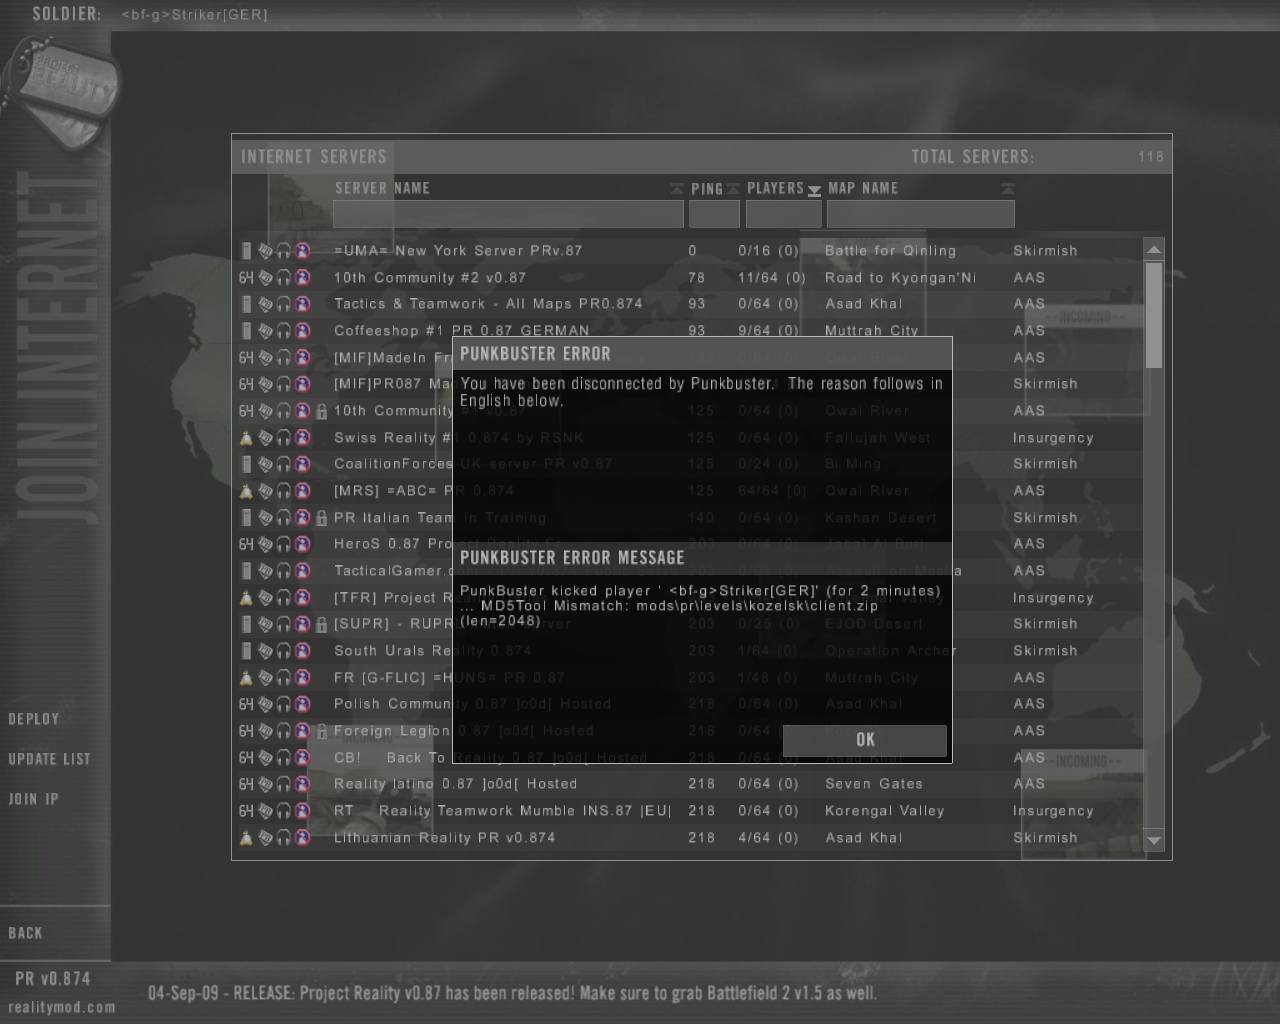Click the Linux penguin icon on Swiss Reality row
The width and height of the screenshot is (1280, 1024).
coord(246,438)
